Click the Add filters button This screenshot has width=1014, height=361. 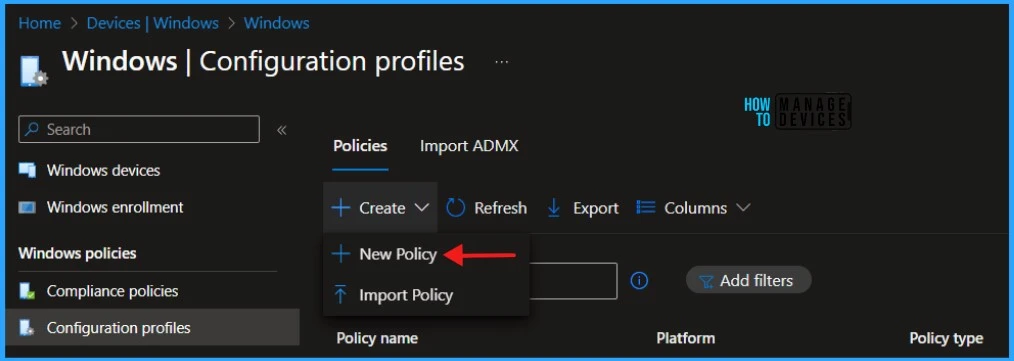point(748,281)
